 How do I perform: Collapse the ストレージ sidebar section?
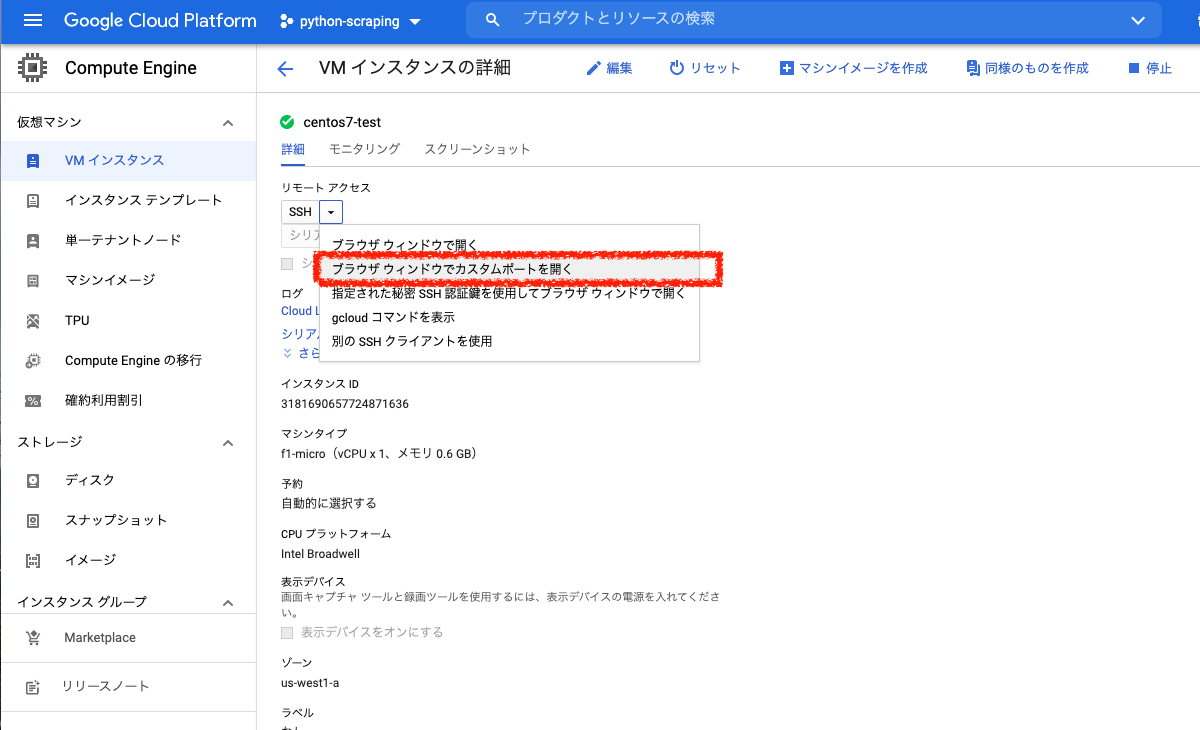227,441
